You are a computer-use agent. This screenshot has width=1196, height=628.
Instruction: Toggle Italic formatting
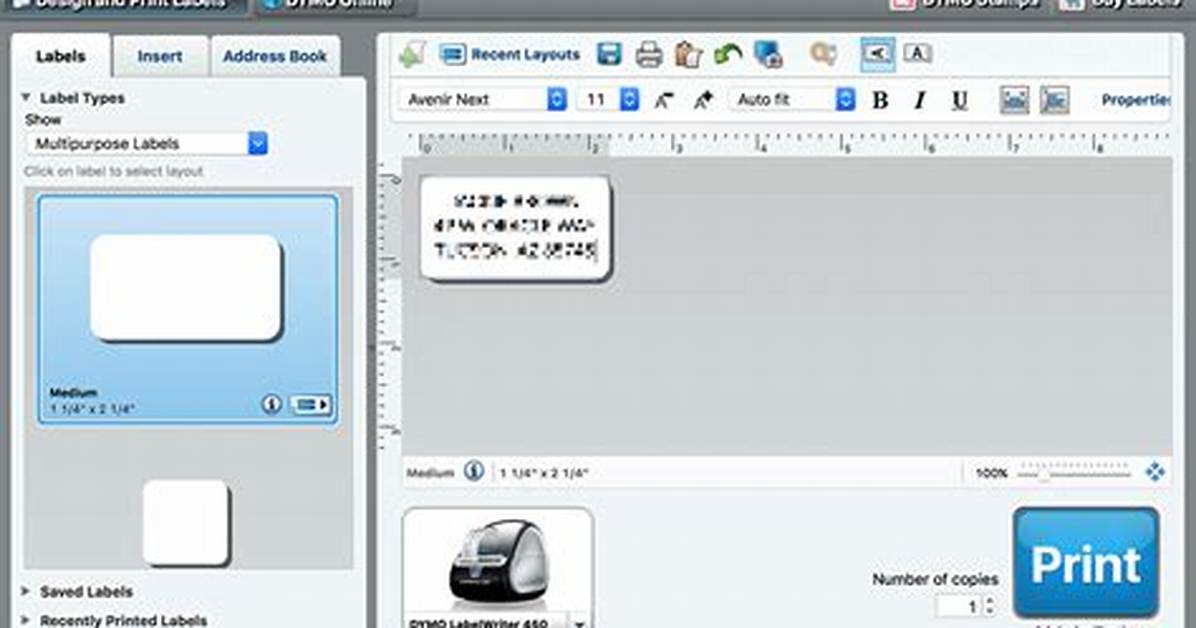click(x=920, y=100)
